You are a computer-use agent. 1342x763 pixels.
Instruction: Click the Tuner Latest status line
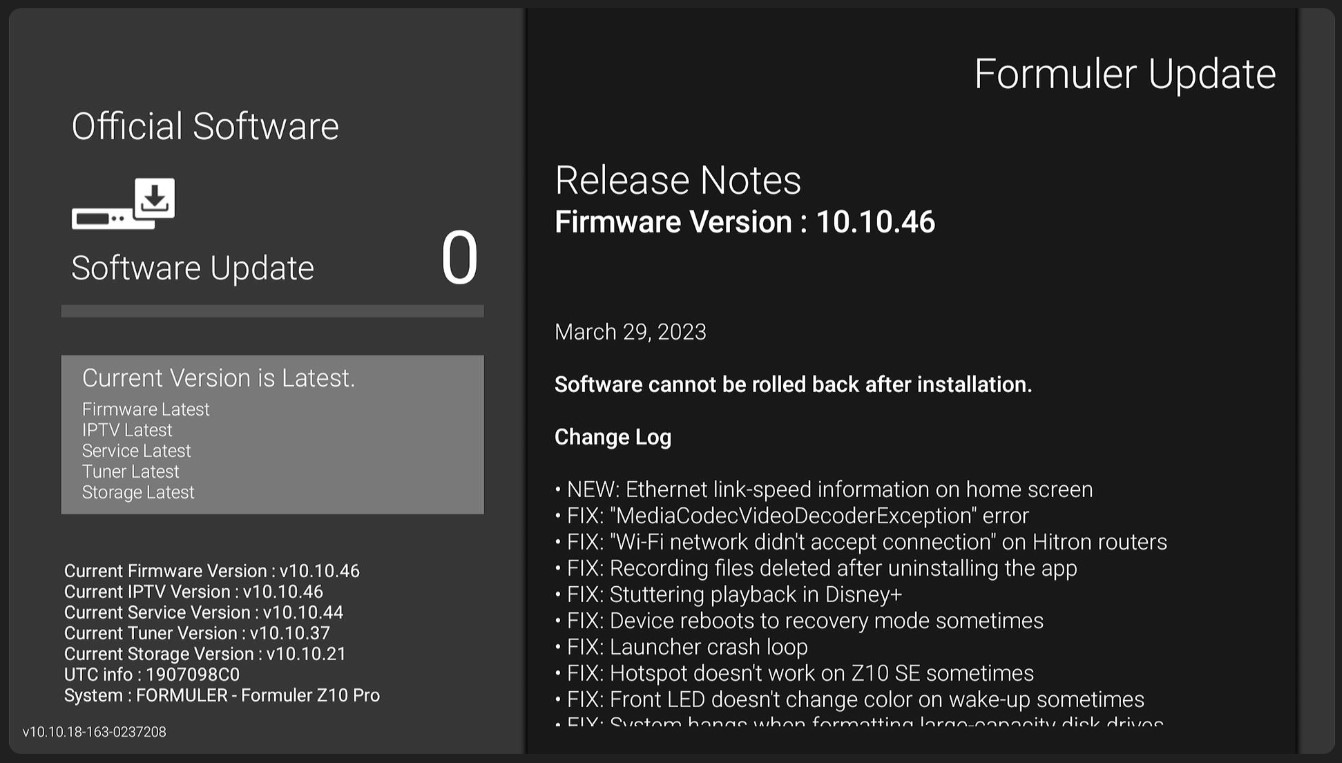131,472
